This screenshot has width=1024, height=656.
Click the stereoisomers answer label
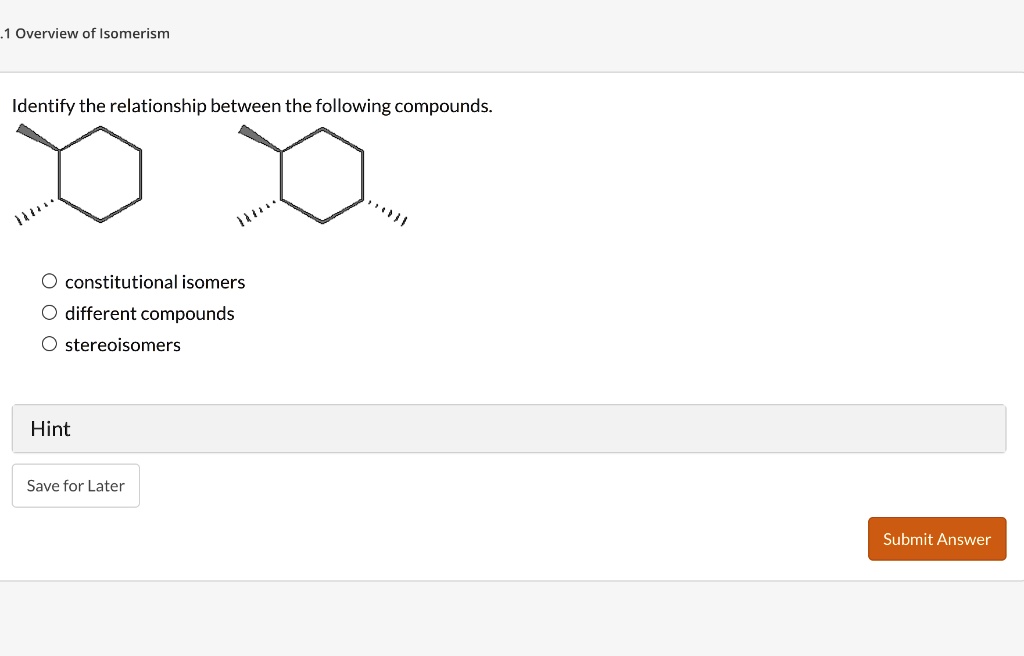[x=122, y=344]
